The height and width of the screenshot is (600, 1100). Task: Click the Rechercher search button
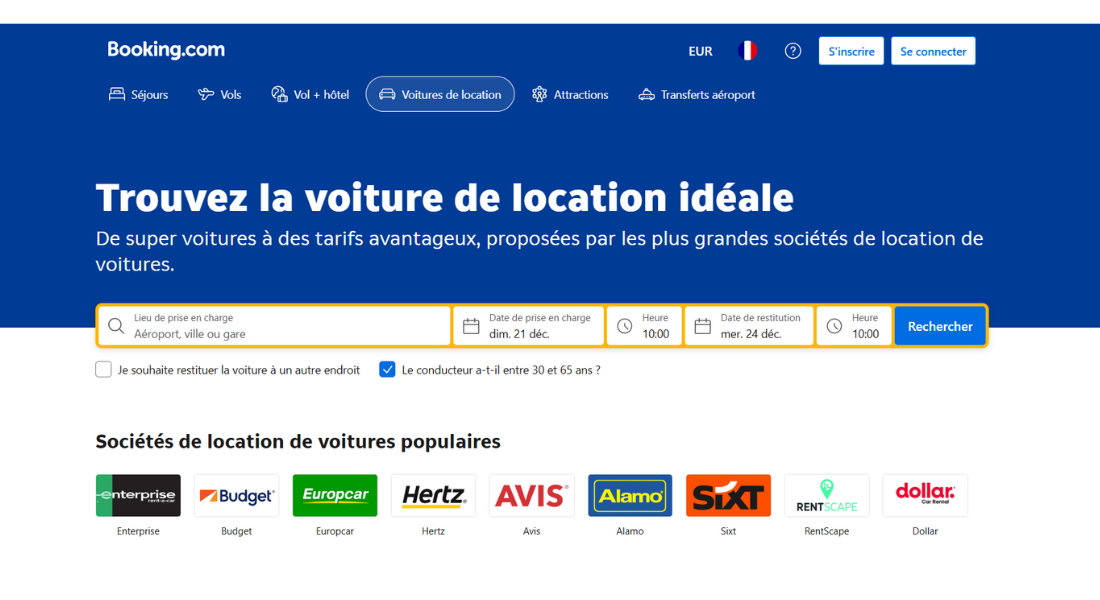click(x=940, y=326)
